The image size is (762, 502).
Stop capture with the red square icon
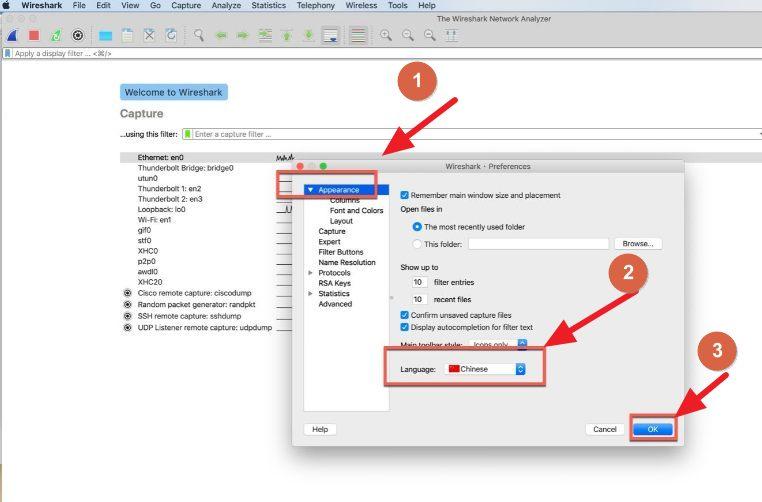[x=34, y=35]
